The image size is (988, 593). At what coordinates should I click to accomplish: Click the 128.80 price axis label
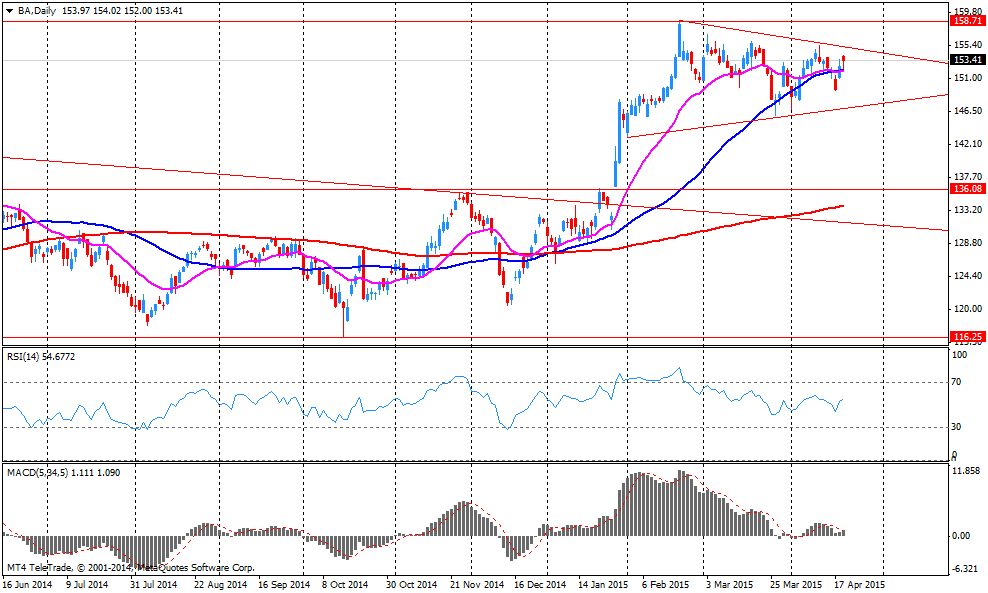click(x=968, y=243)
